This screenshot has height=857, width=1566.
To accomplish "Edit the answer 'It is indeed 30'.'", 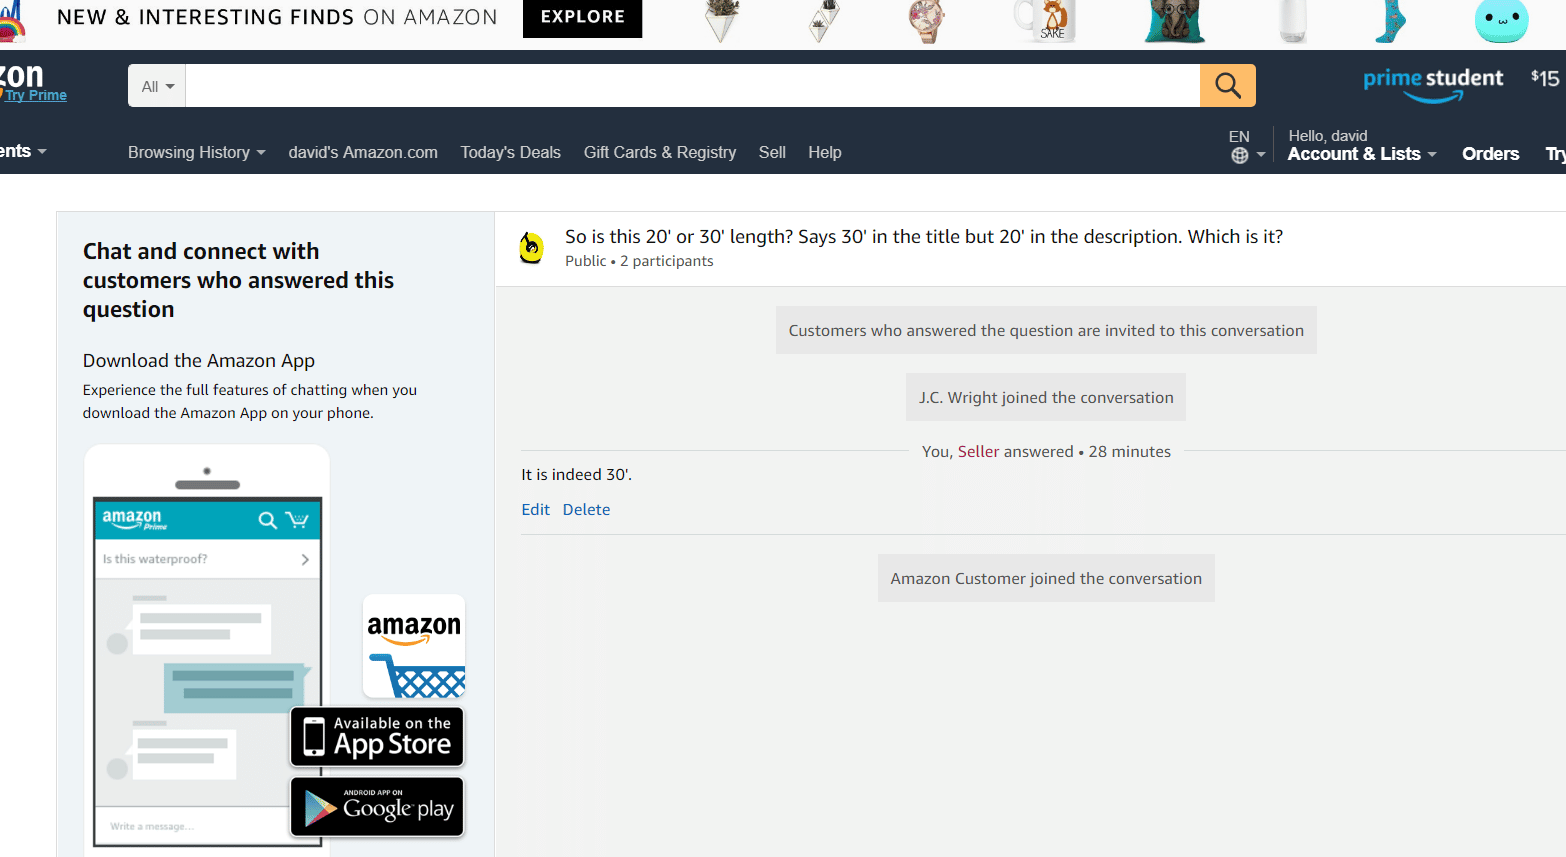I will coord(535,509).
